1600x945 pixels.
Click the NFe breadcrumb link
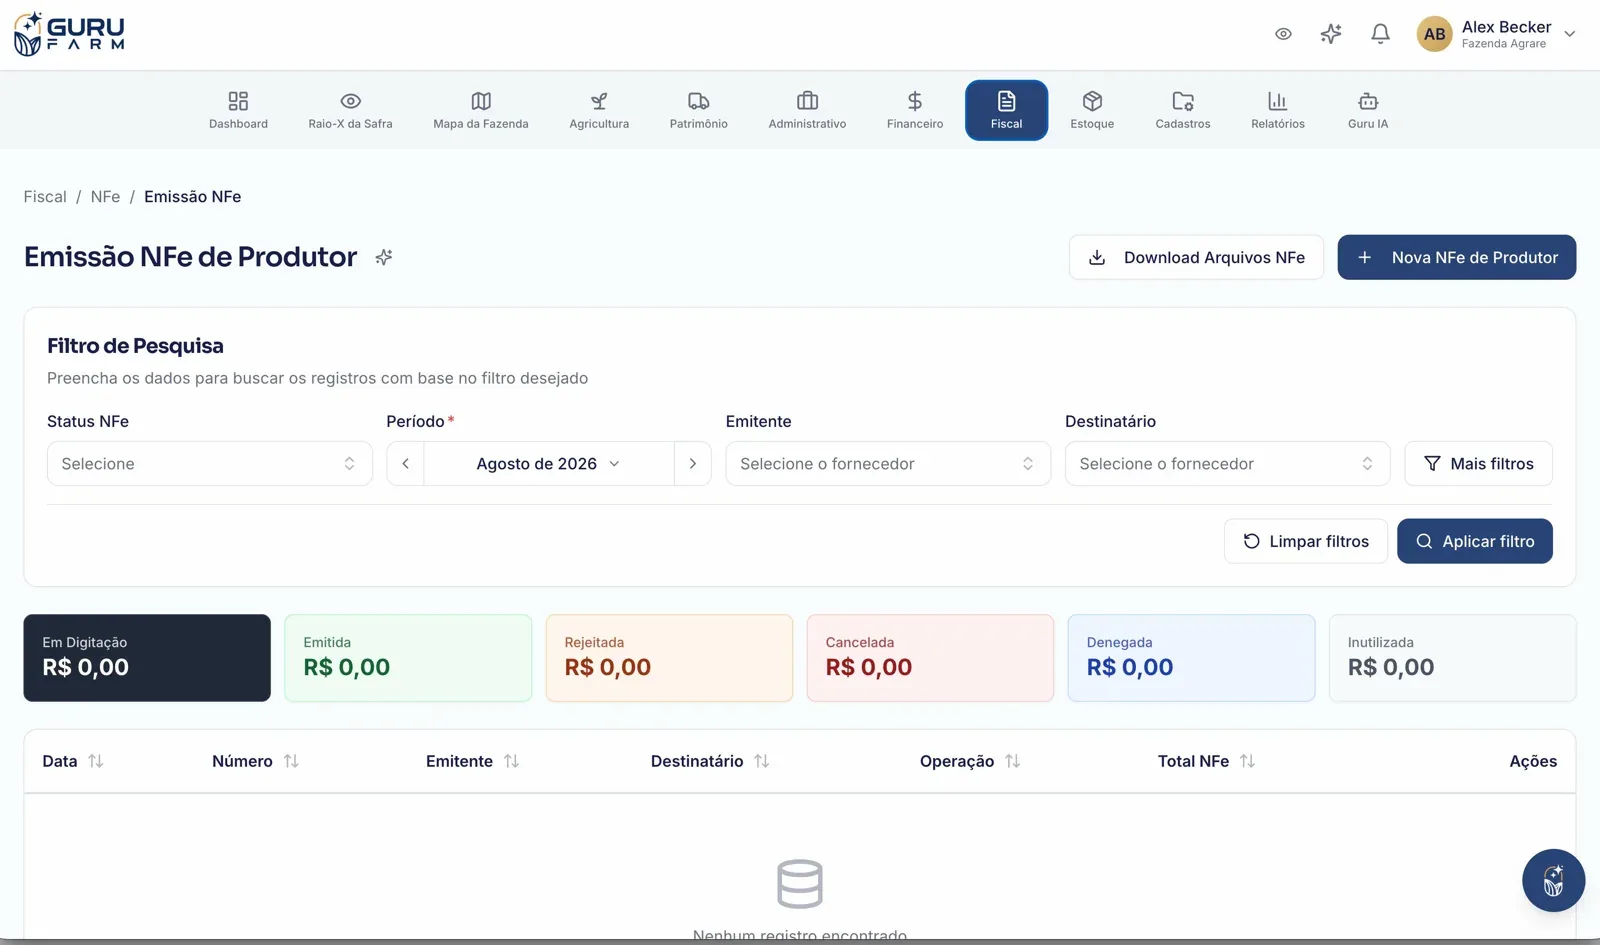[105, 197]
